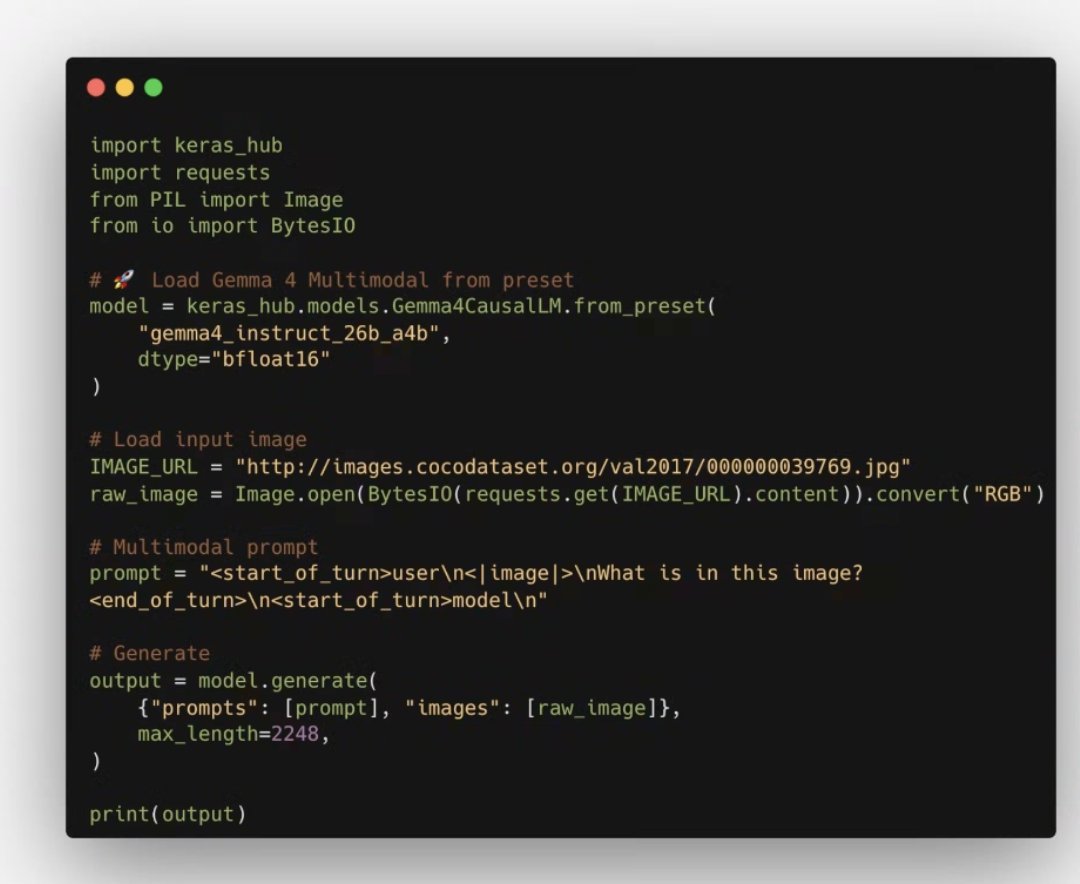
Task: Click the "from io import BytesIO" line
Action: coord(222,226)
